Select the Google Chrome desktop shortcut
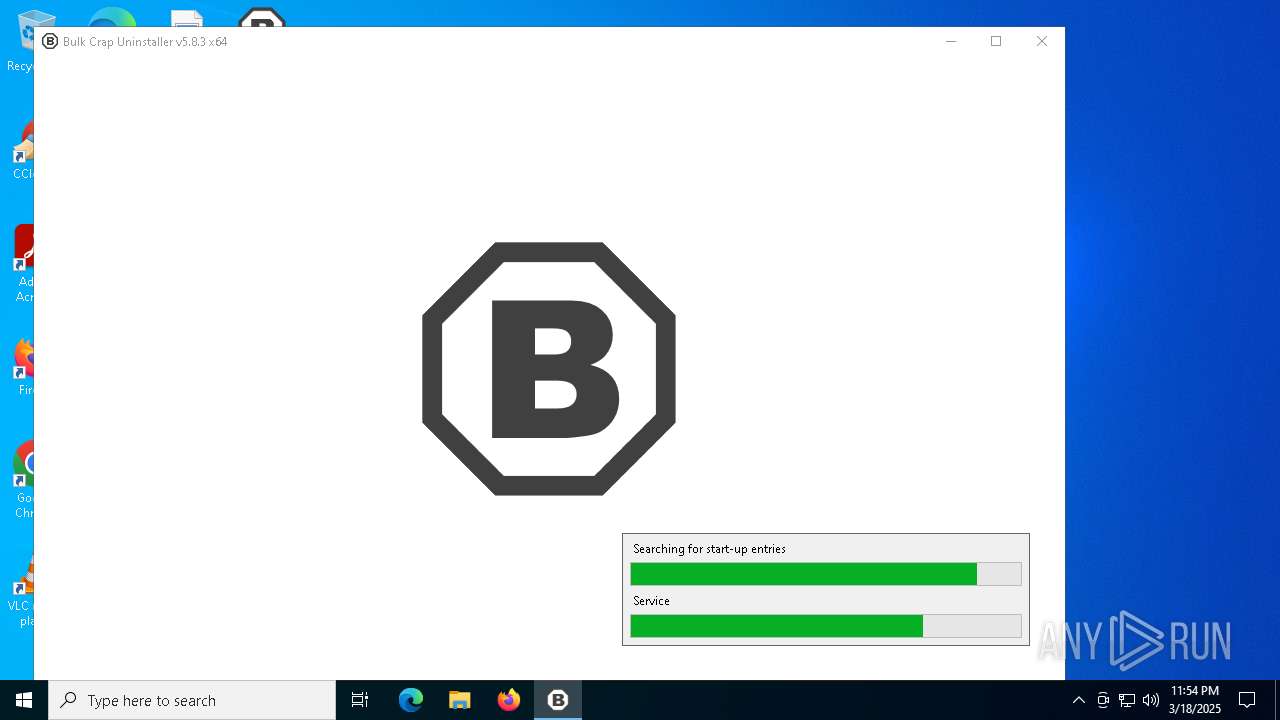 click(22, 480)
